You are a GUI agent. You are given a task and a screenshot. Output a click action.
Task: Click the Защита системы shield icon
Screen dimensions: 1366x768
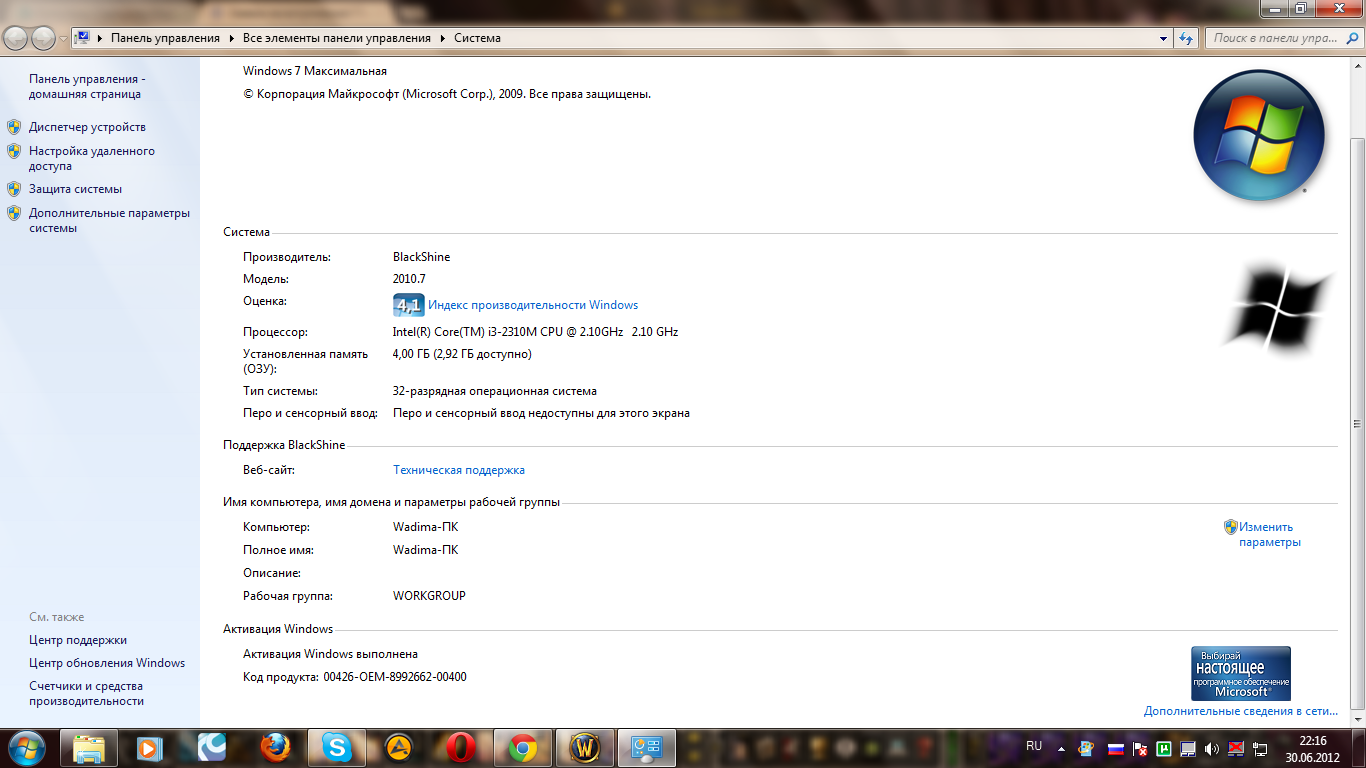14,189
